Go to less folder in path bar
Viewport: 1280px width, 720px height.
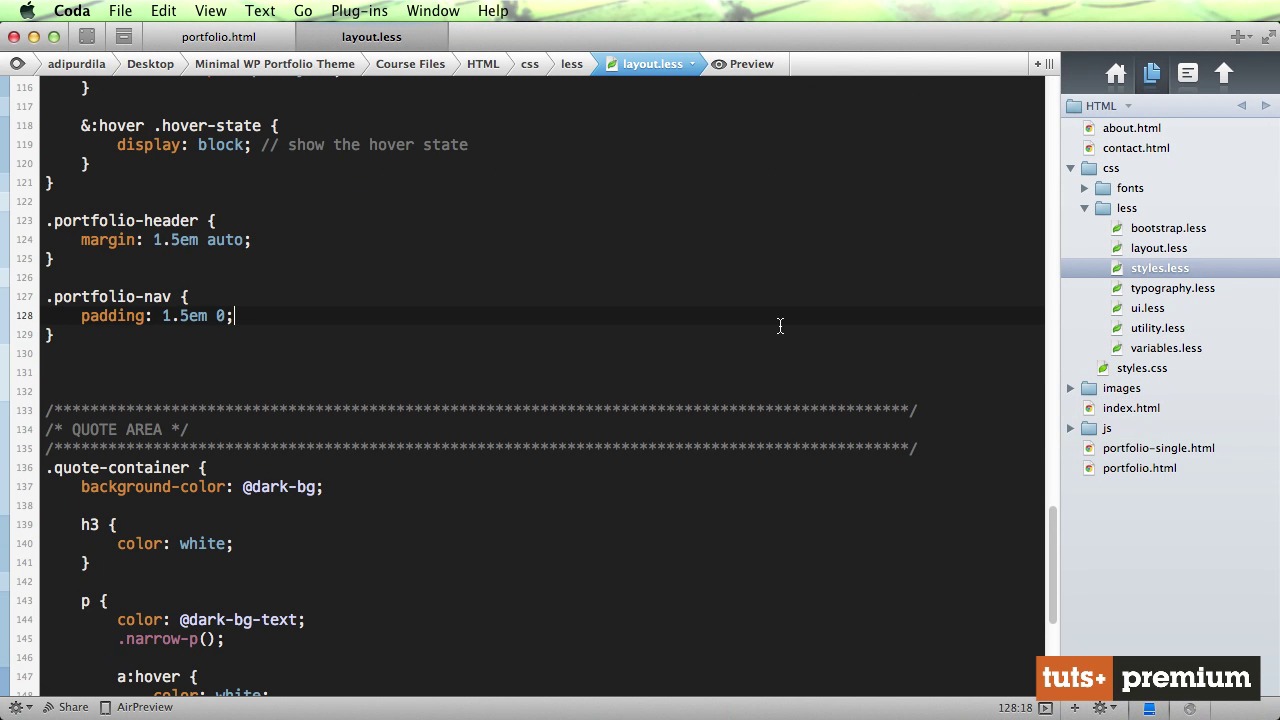[x=572, y=64]
